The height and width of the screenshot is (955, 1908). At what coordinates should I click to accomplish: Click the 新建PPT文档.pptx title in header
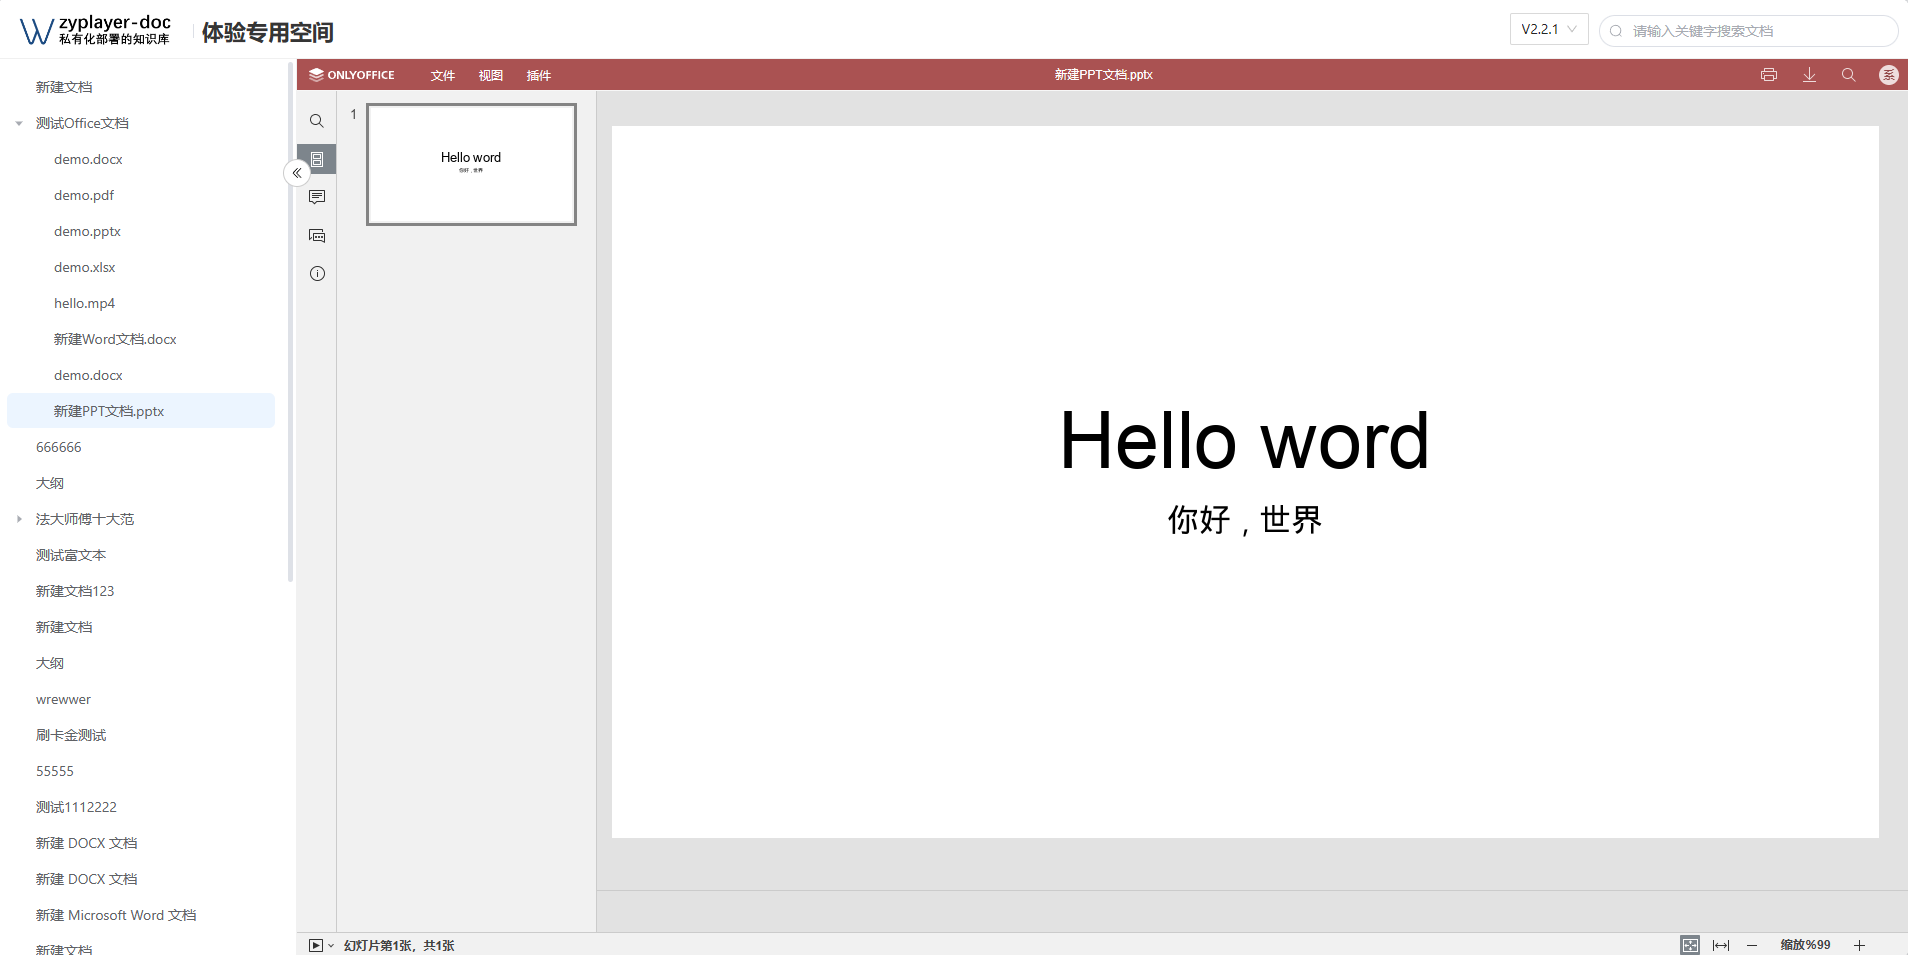[1104, 75]
